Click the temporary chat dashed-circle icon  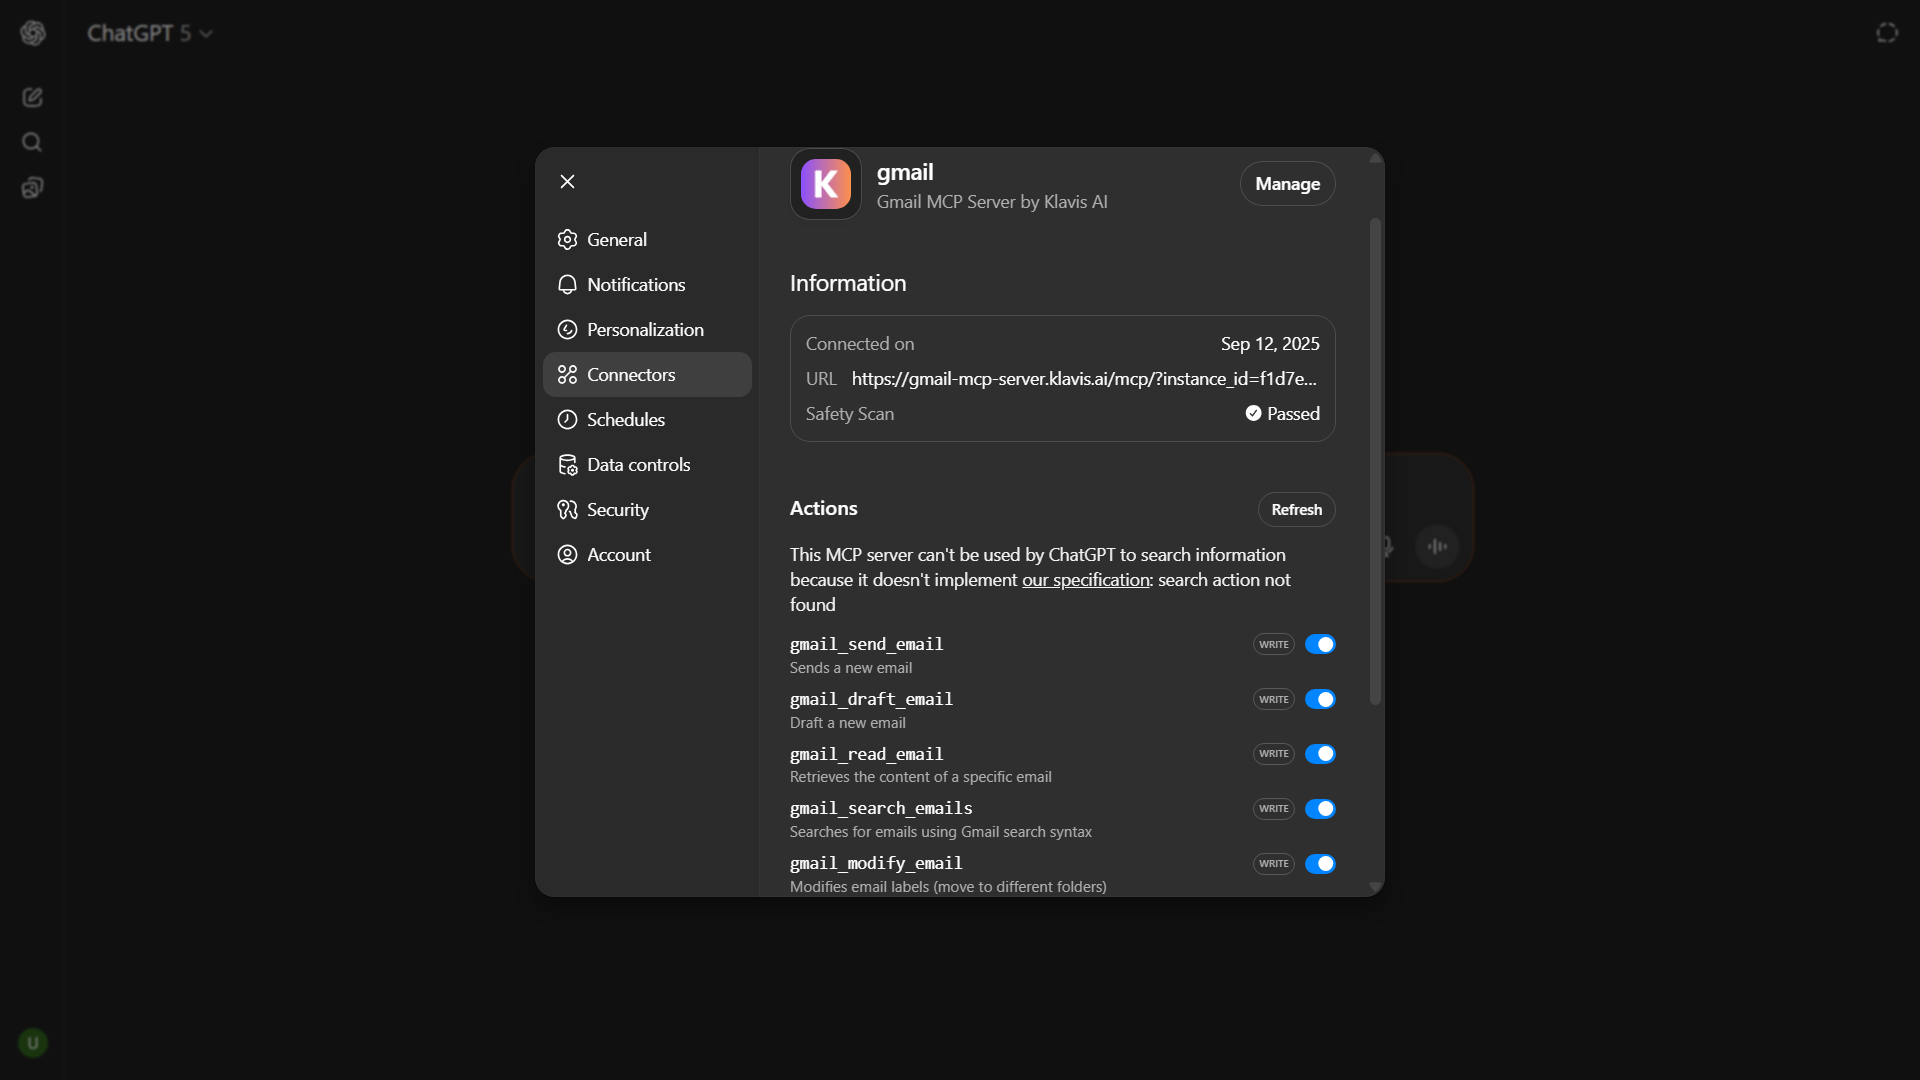coord(1887,33)
